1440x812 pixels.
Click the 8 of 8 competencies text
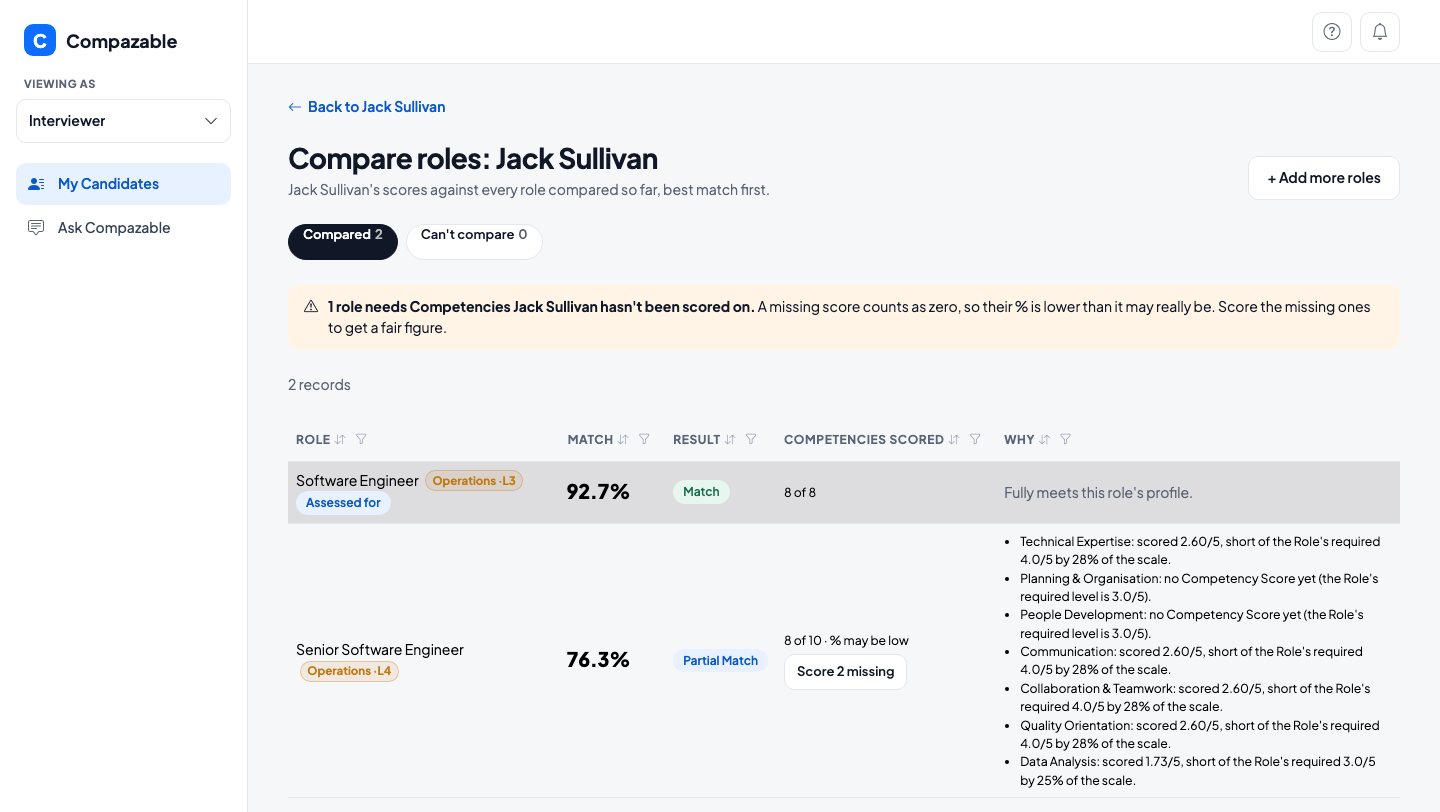tap(800, 492)
